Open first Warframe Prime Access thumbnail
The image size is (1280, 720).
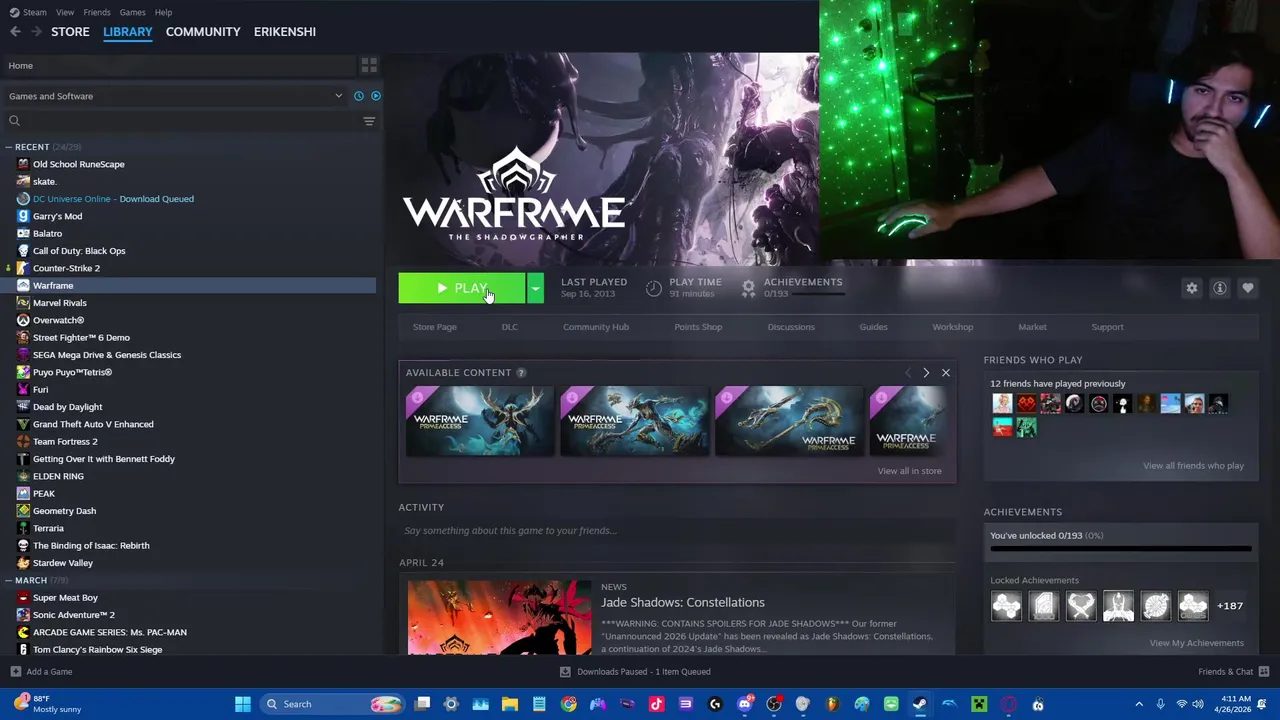pyautogui.click(x=480, y=421)
